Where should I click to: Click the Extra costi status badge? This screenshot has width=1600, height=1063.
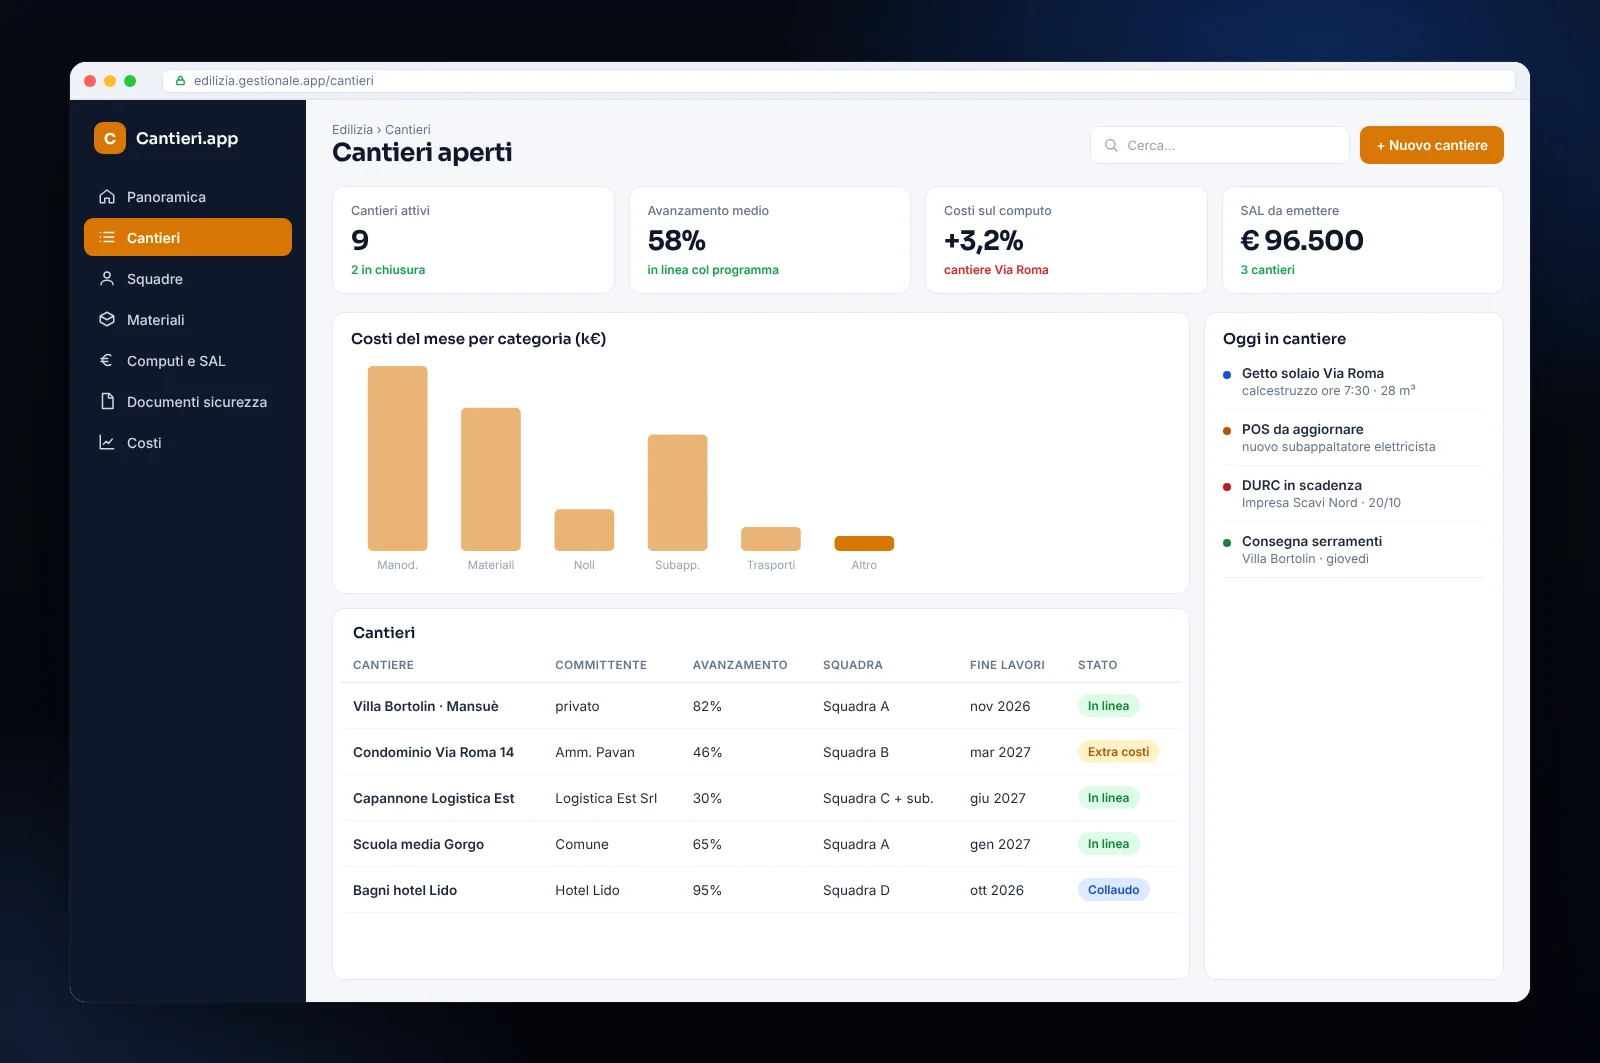(x=1118, y=752)
